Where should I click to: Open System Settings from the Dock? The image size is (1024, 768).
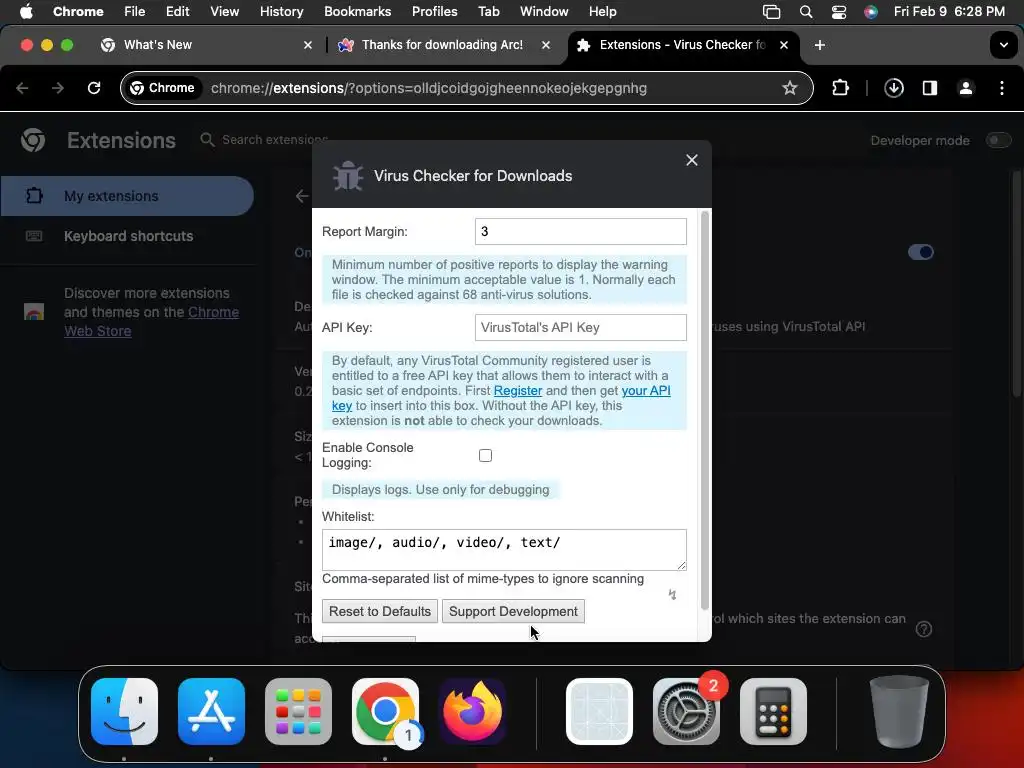tap(686, 711)
